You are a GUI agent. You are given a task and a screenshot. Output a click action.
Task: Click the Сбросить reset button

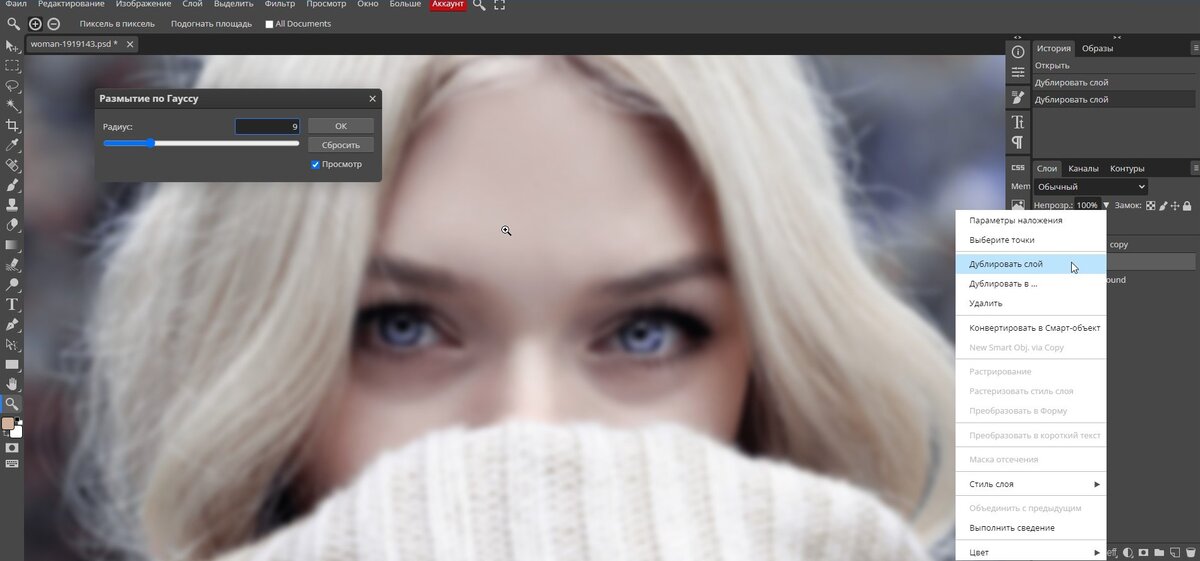pyautogui.click(x=341, y=145)
